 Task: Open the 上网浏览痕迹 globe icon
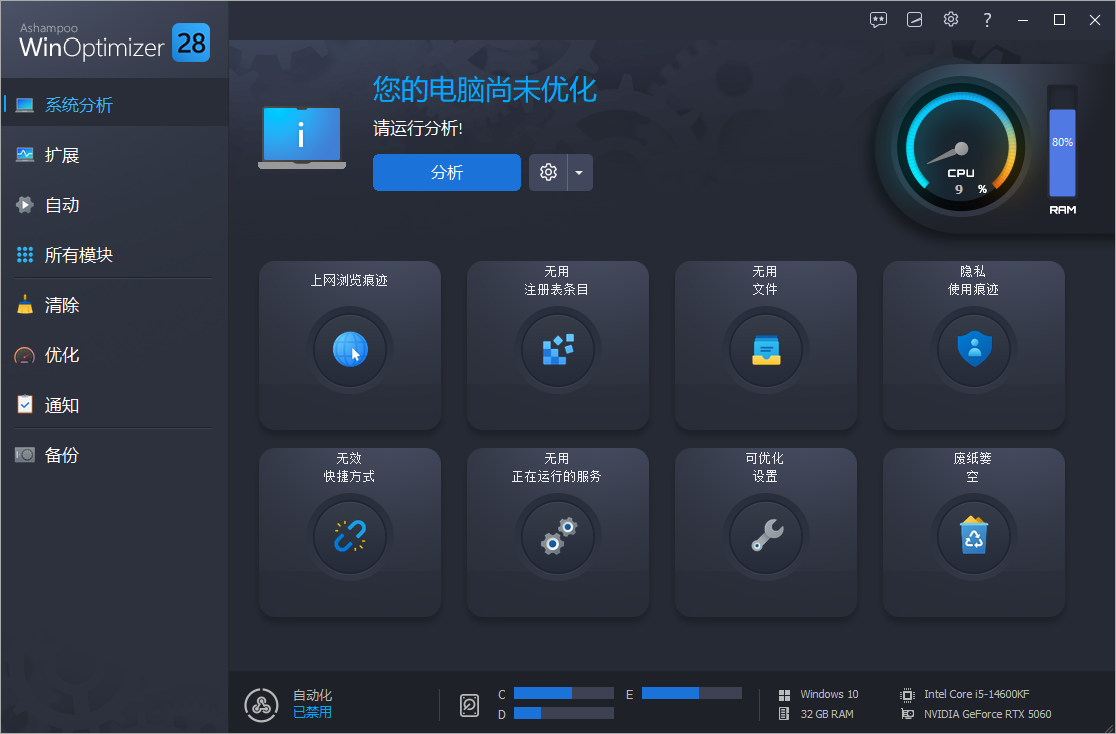[x=349, y=350]
